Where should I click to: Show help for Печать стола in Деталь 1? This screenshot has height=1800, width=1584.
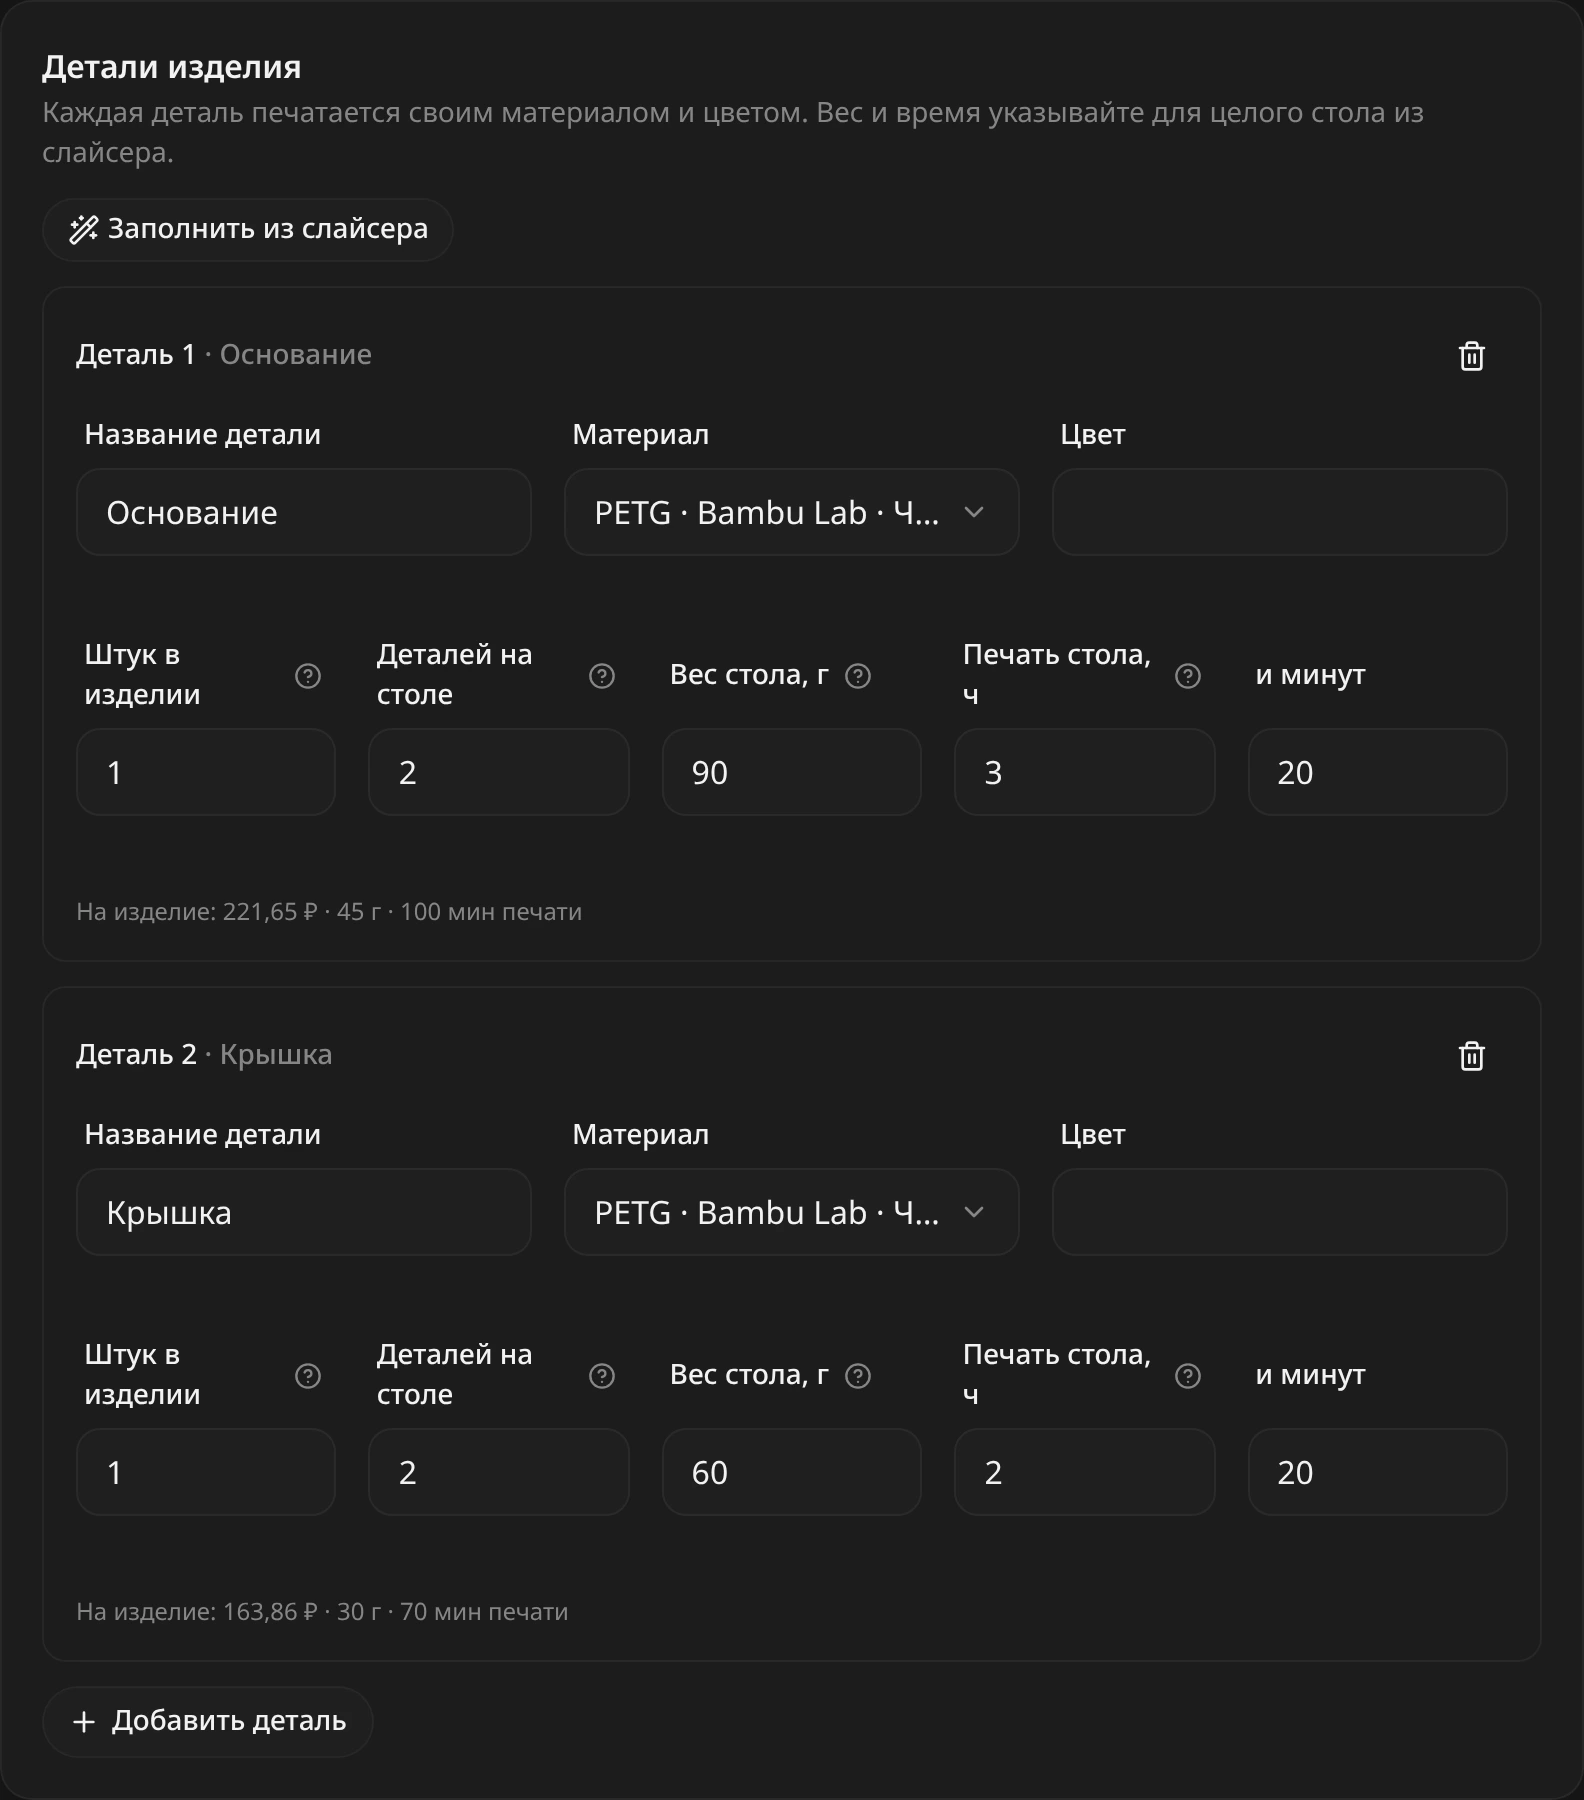1187,676
